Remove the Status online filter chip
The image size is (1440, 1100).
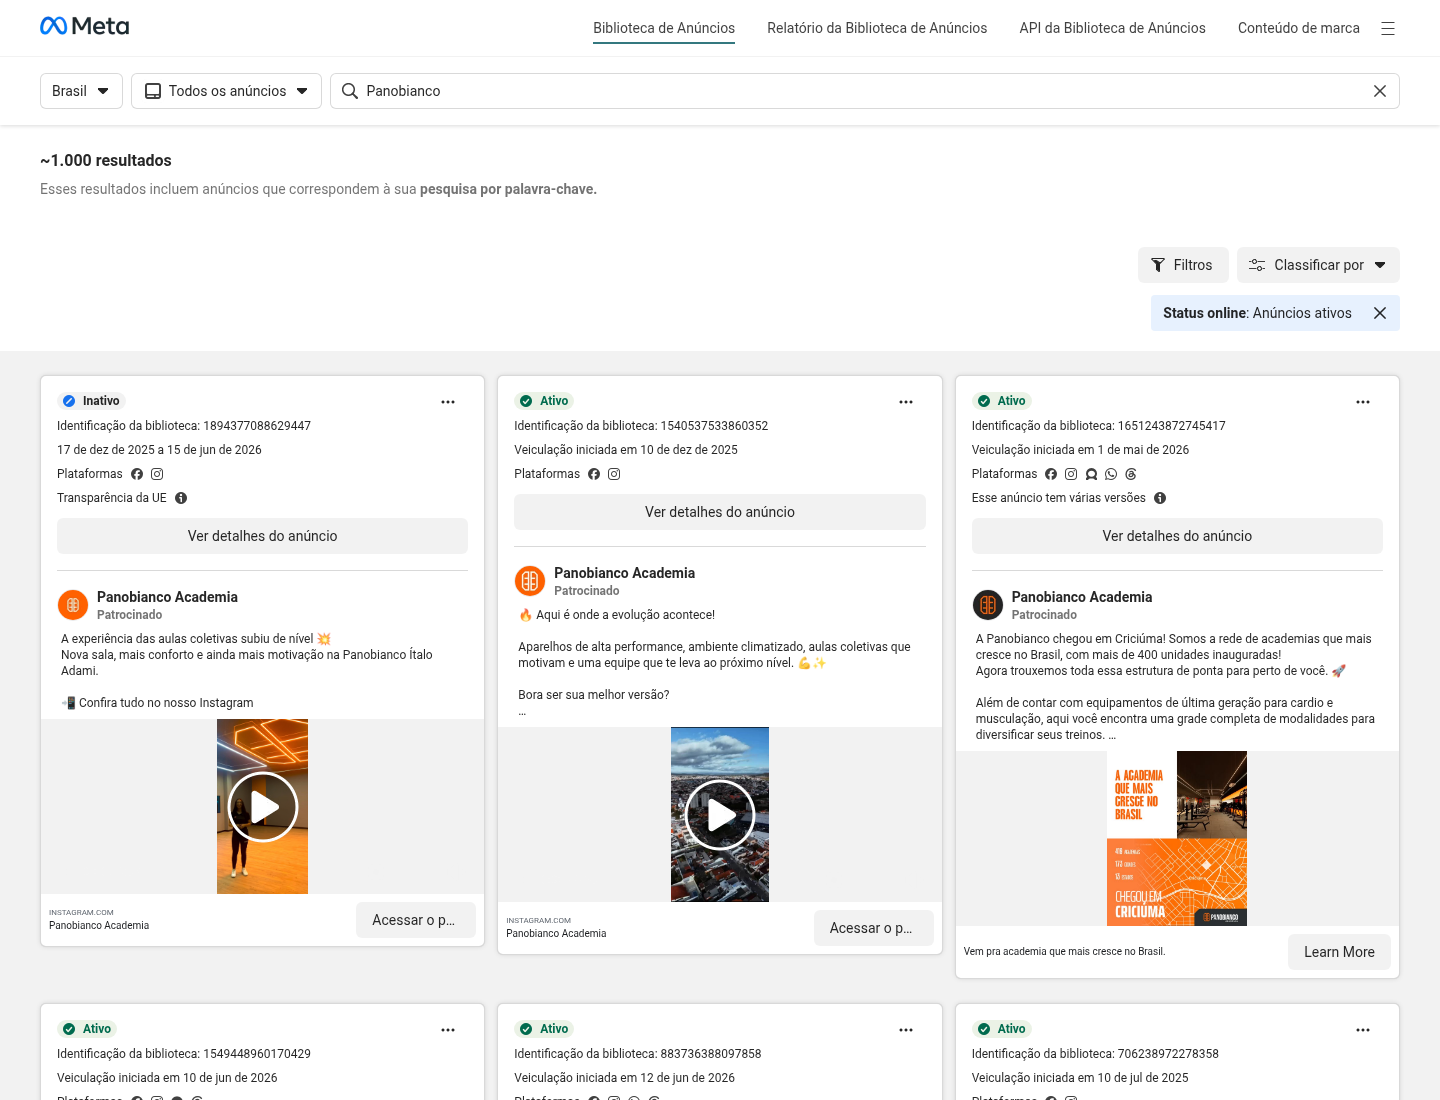click(x=1380, y=313)
